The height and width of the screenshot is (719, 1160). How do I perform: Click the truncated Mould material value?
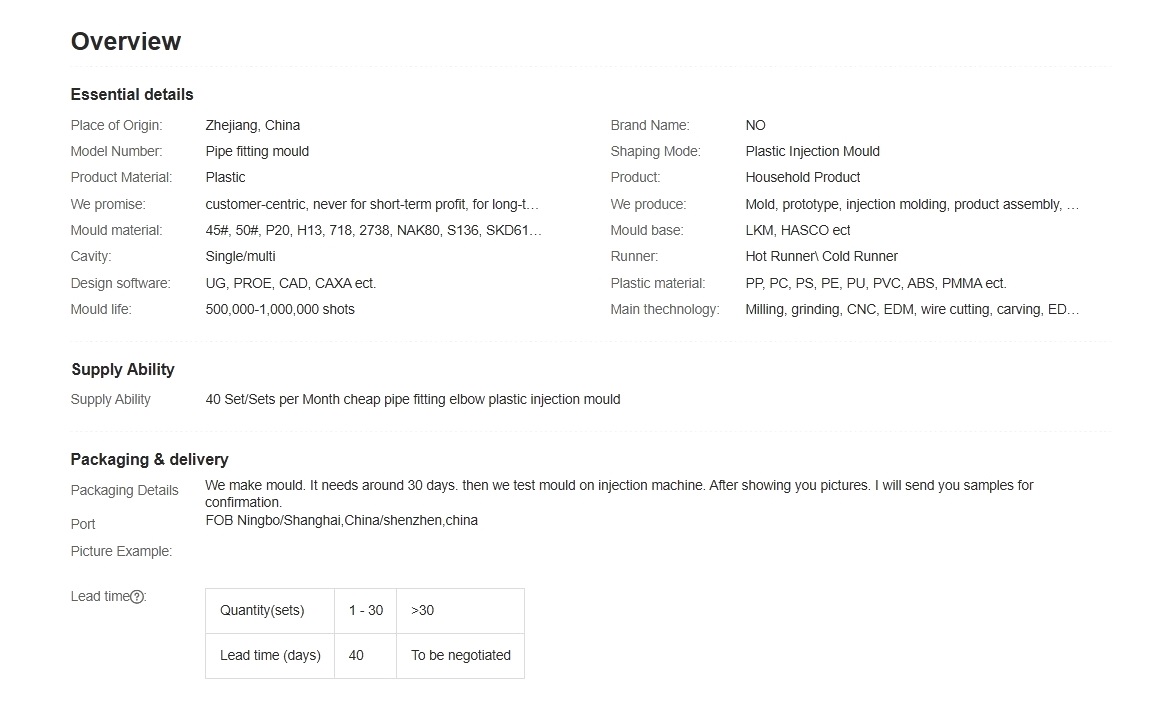coord(373,230)
